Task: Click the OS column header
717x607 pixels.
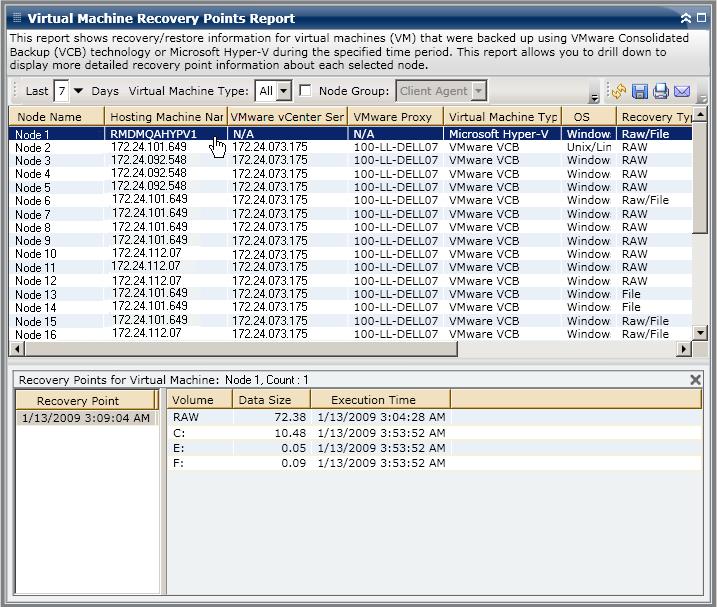Action: click(582, 117)
